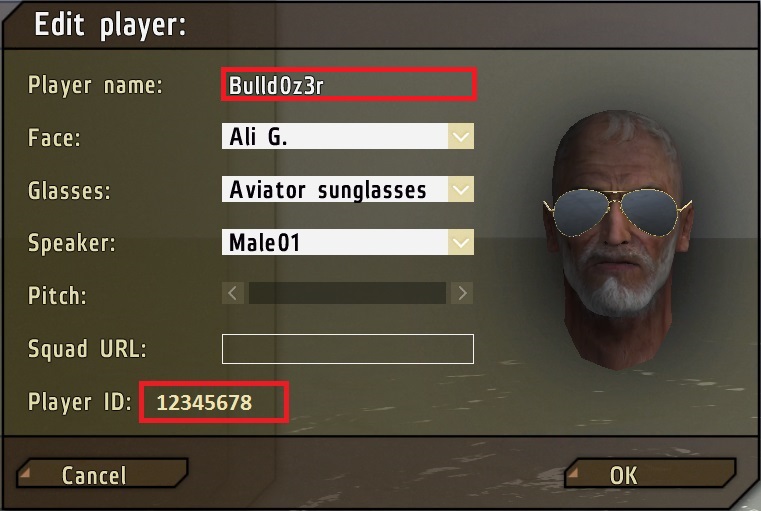Image resolution: width=761 pixels, height=511 pixels.
Task: Open the Face dropdown arrow
Action: coord(461,136)
